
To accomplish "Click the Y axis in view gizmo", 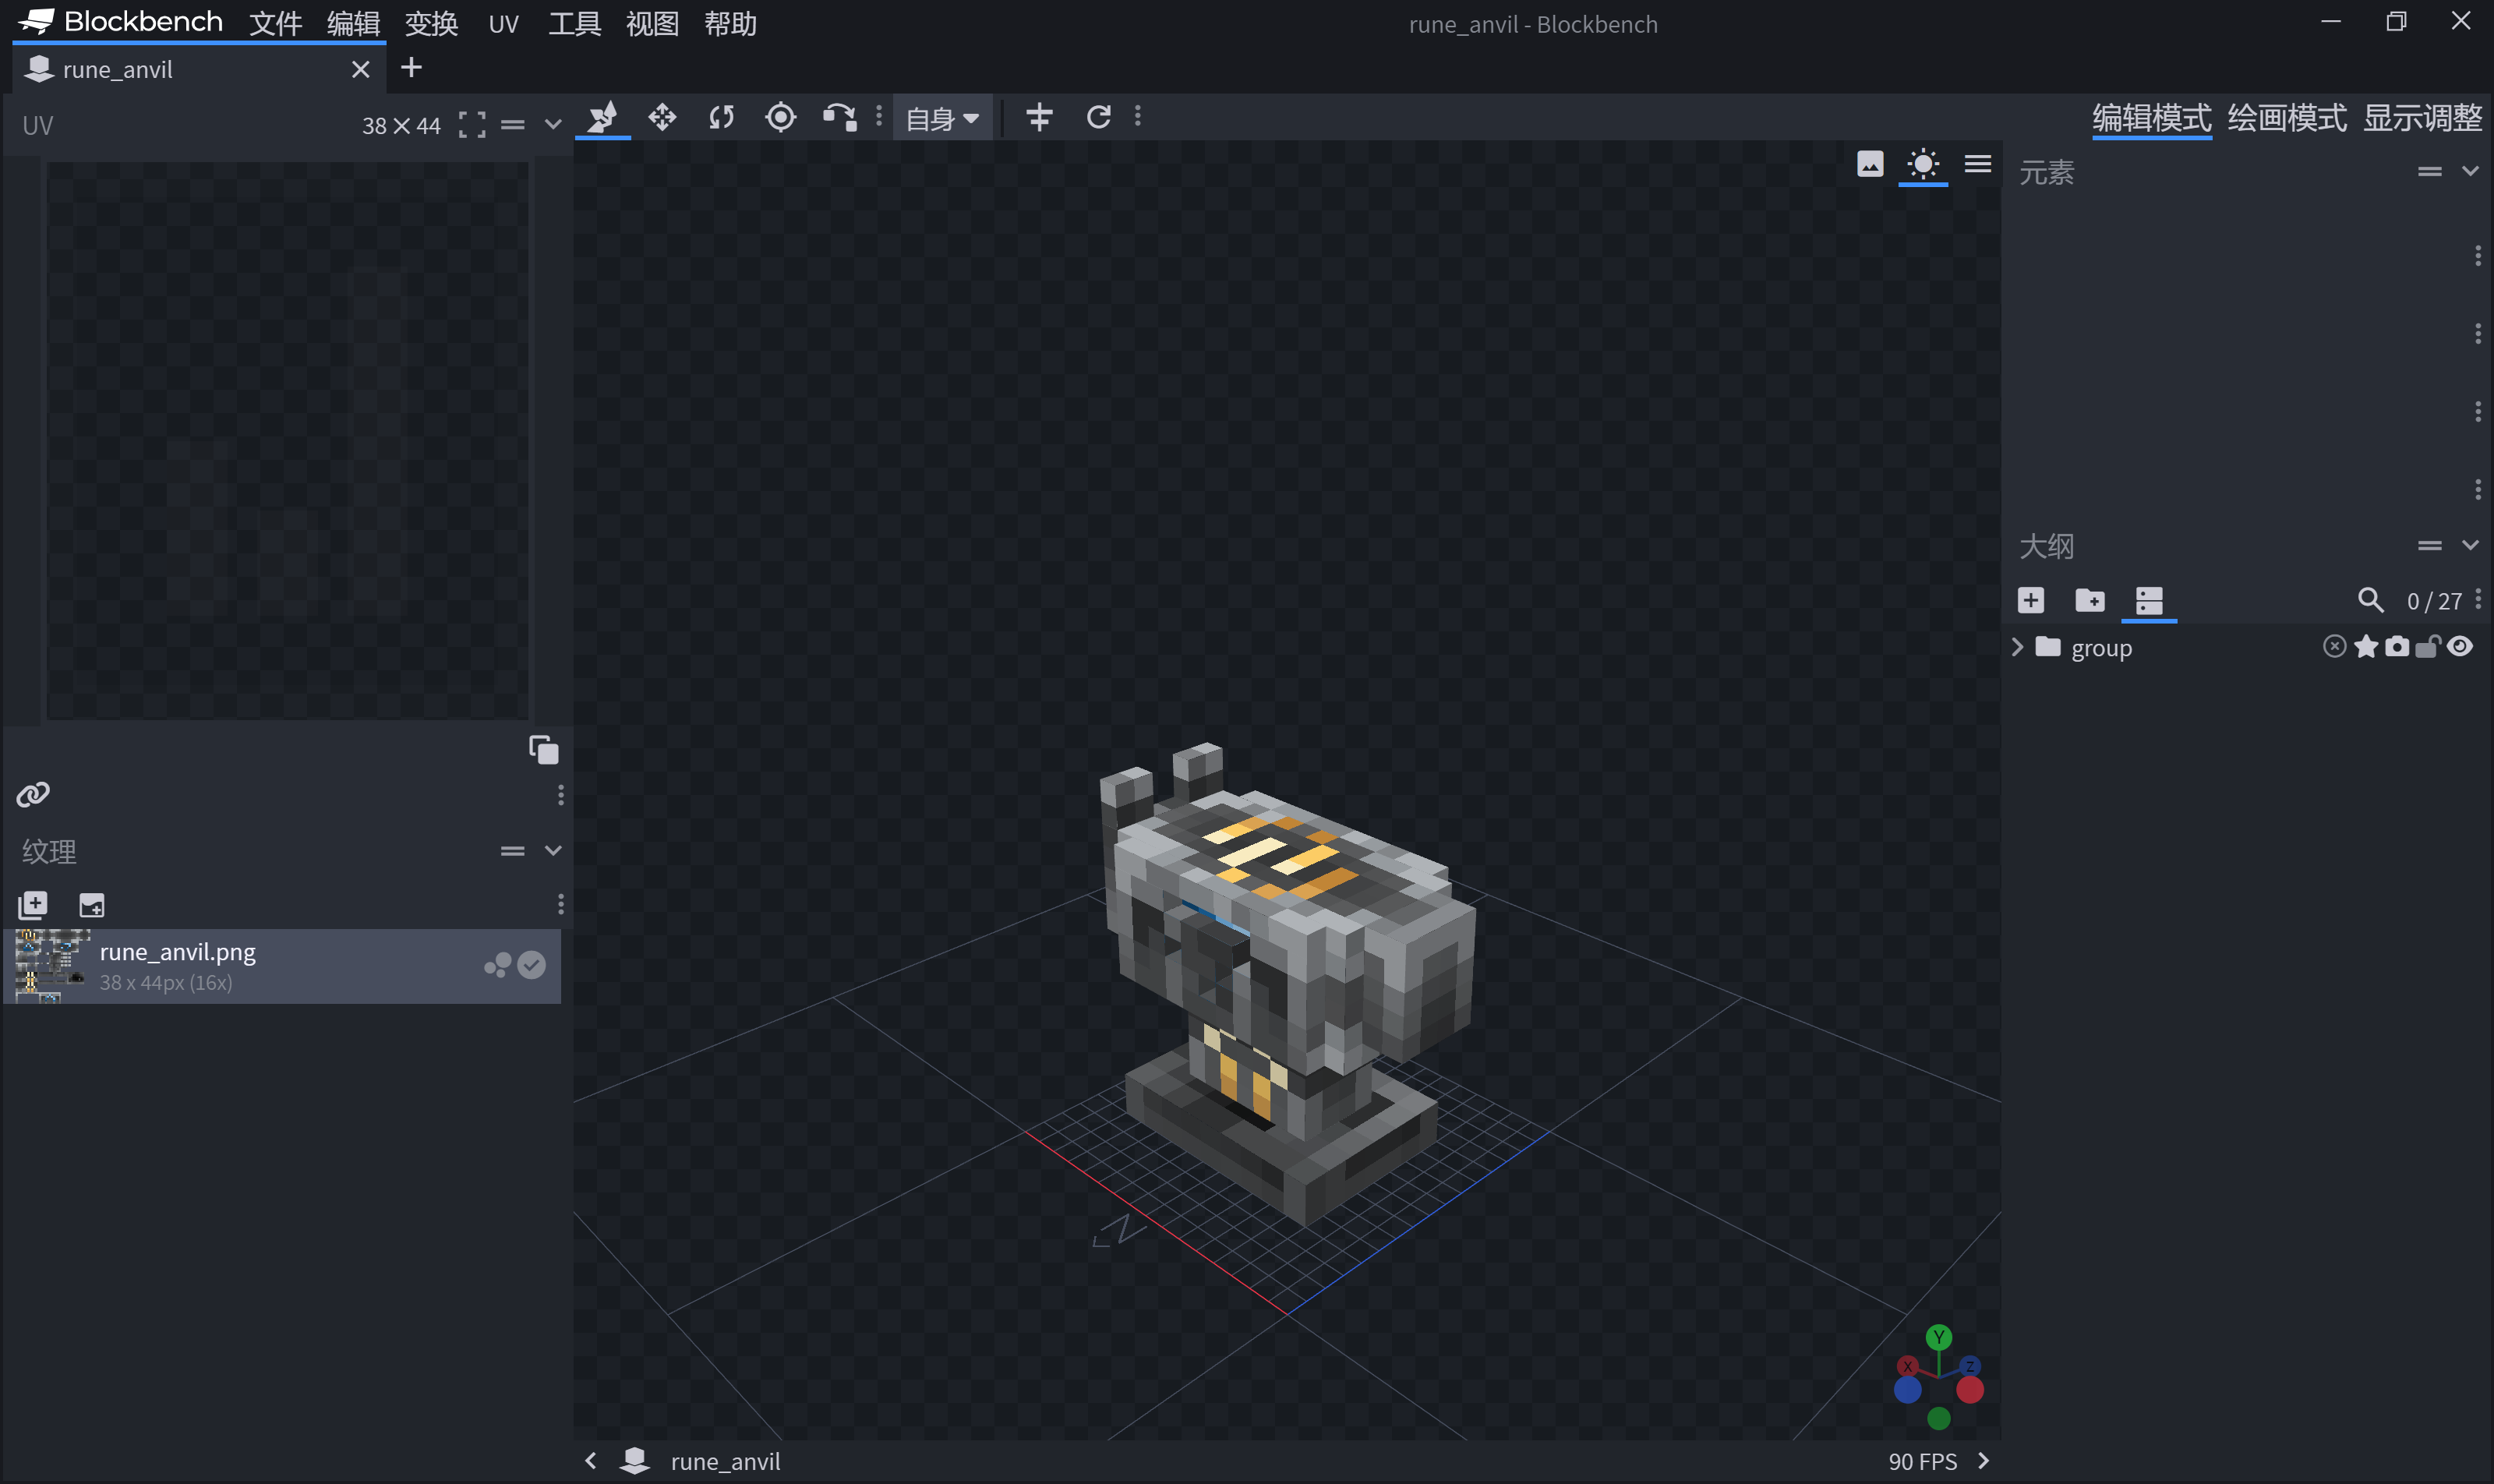I will tap(1939, 1337).
